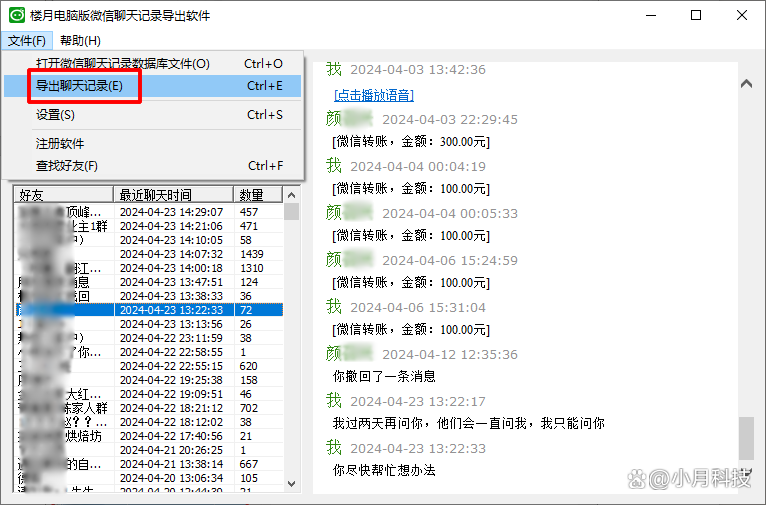Select row dated 2024-04-22 17:40:56

point(149,436)
